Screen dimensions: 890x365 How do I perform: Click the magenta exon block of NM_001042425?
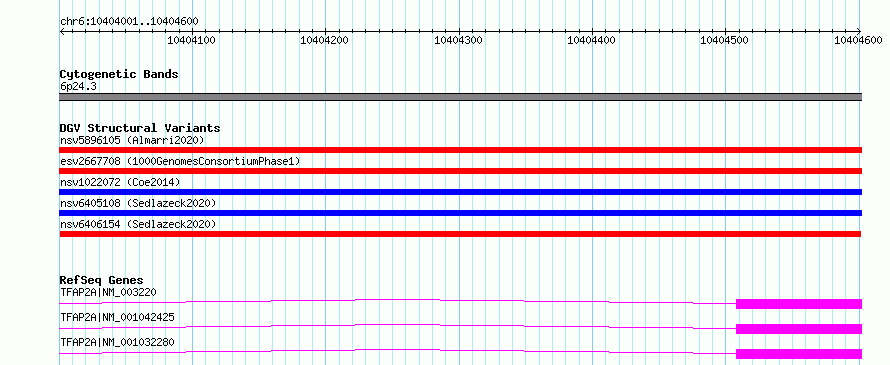(799, 329)
